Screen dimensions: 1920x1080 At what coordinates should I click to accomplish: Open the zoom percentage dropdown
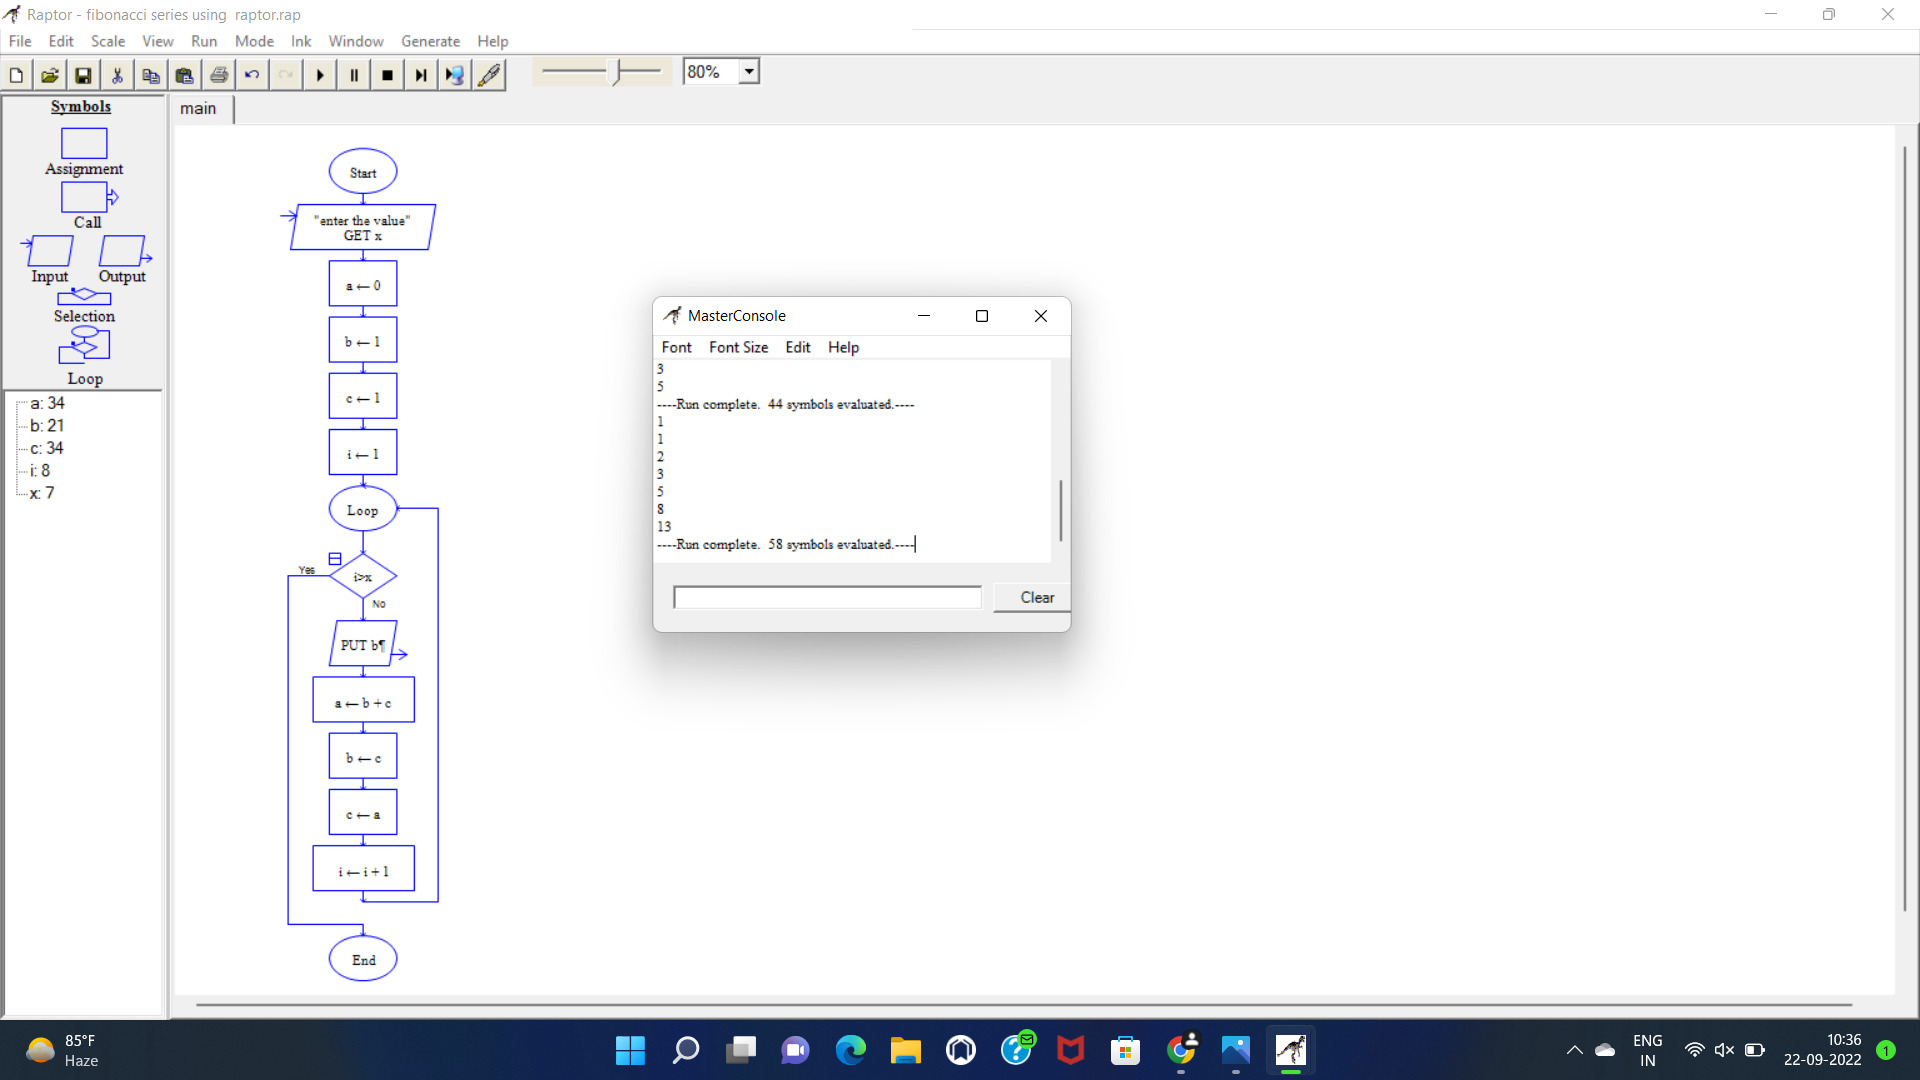[x=749, y=70]
